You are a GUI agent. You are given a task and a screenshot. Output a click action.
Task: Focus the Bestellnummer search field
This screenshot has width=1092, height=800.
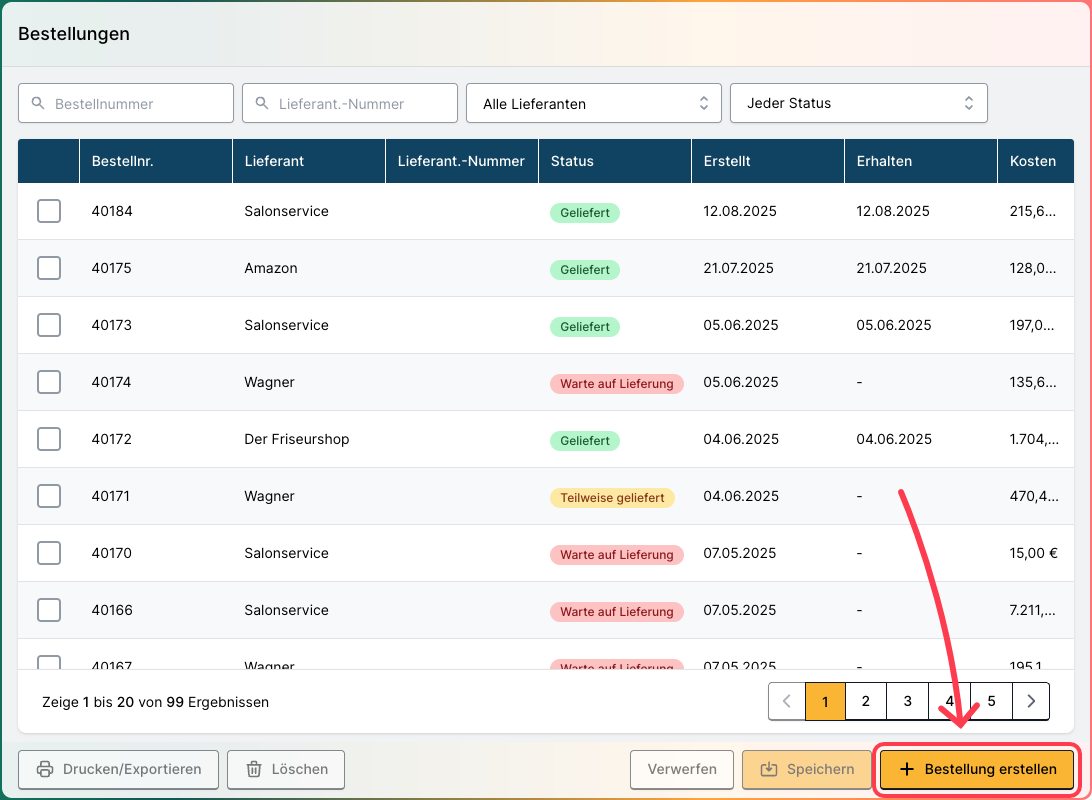(x=126, y=103)
